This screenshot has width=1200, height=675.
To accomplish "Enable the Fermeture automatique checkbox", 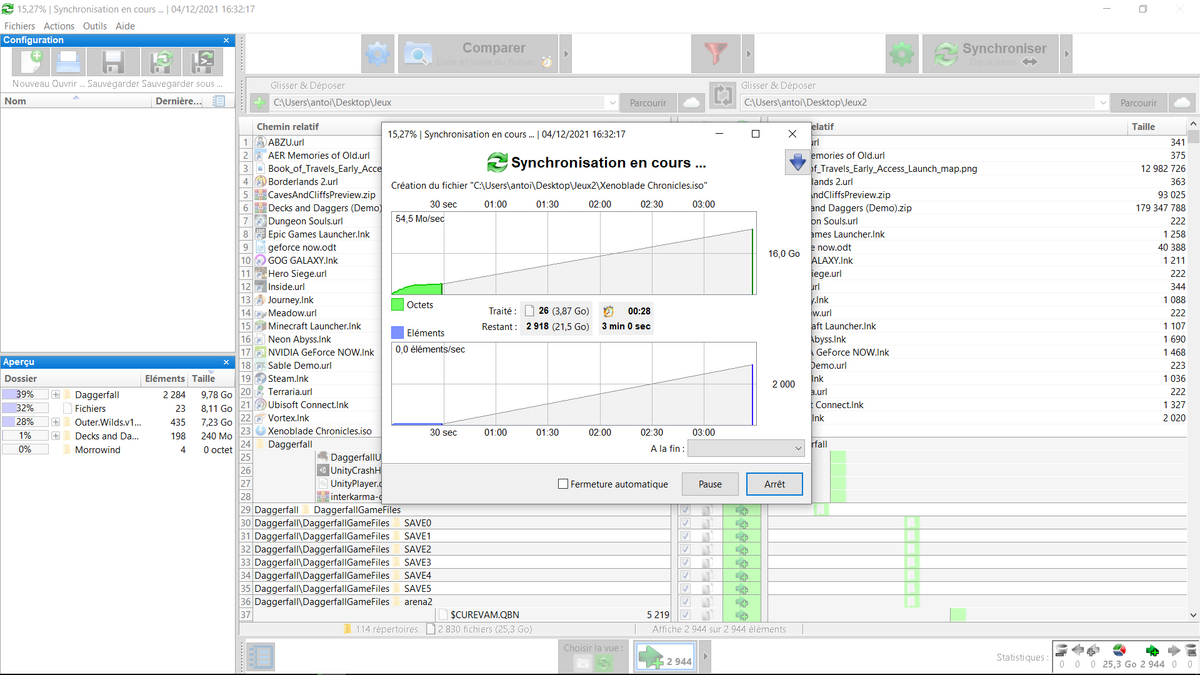I will tap(563, 484).
